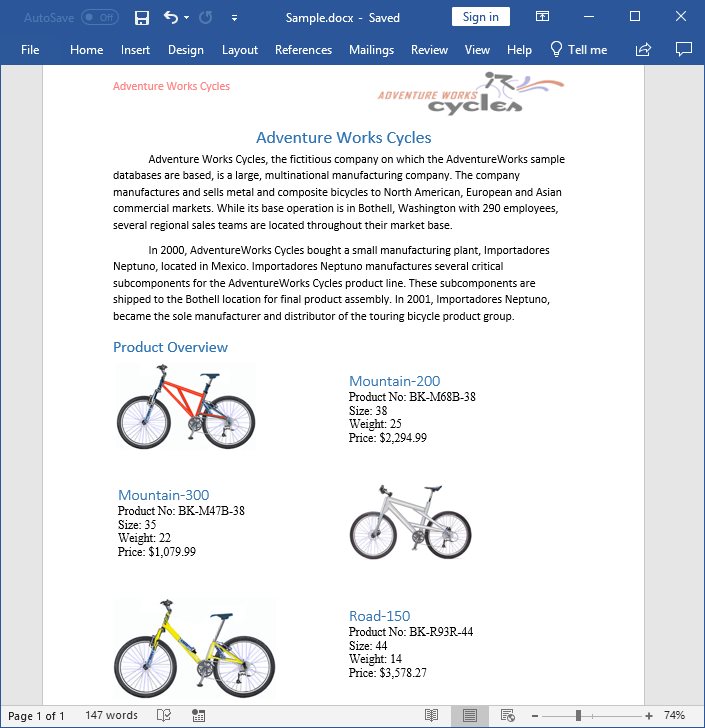
Task: Click Size: 38 line
Action: 368,410
